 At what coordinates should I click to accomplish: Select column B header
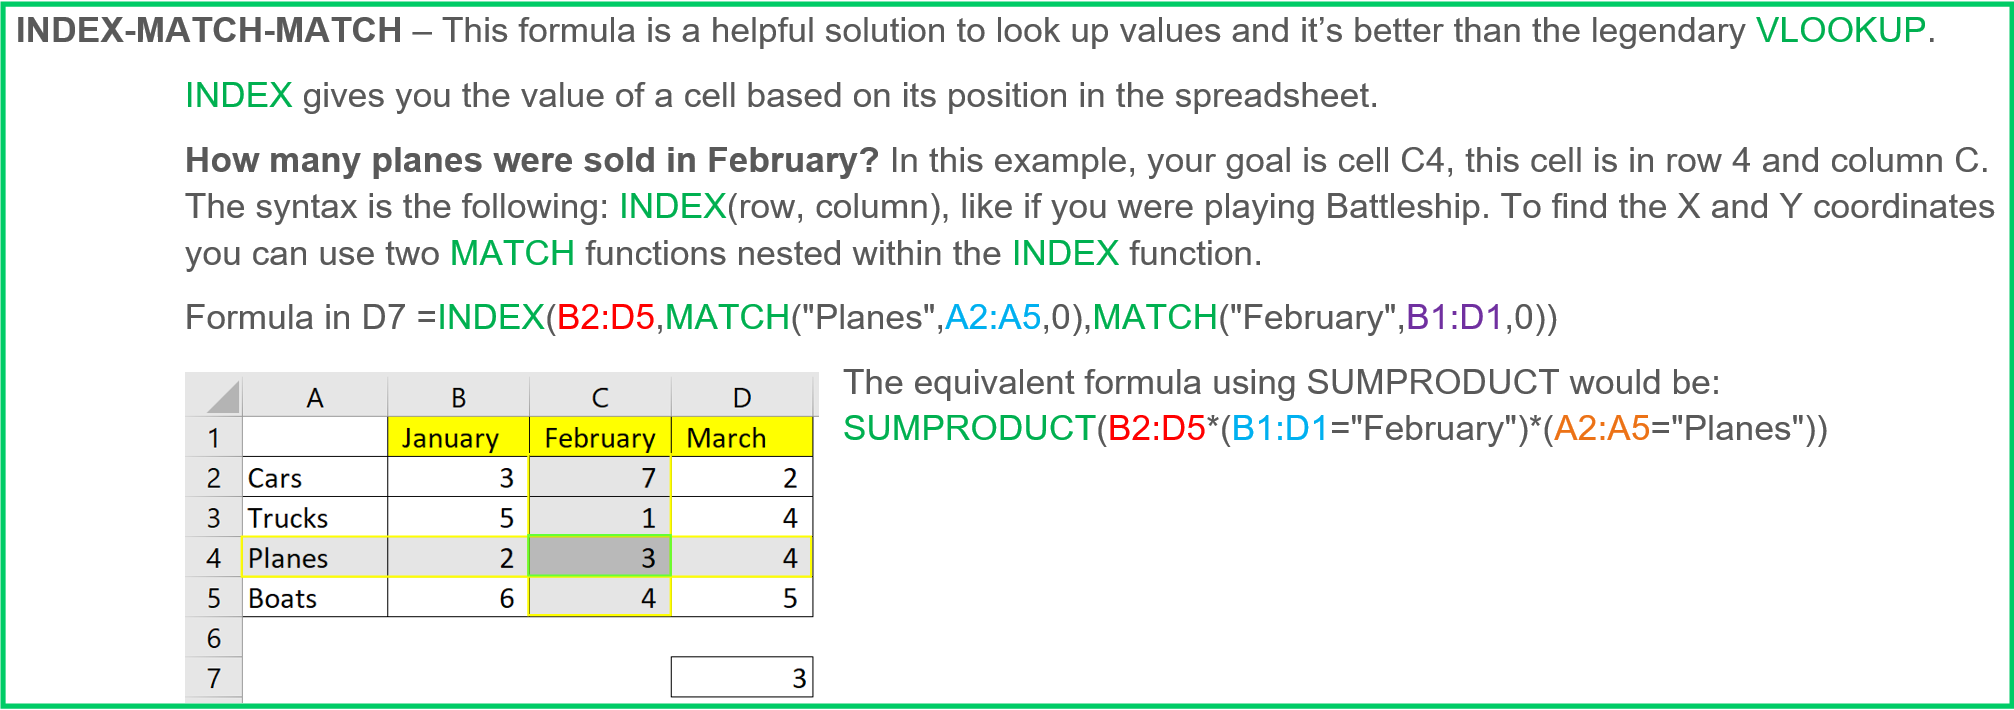click(458, 397)
